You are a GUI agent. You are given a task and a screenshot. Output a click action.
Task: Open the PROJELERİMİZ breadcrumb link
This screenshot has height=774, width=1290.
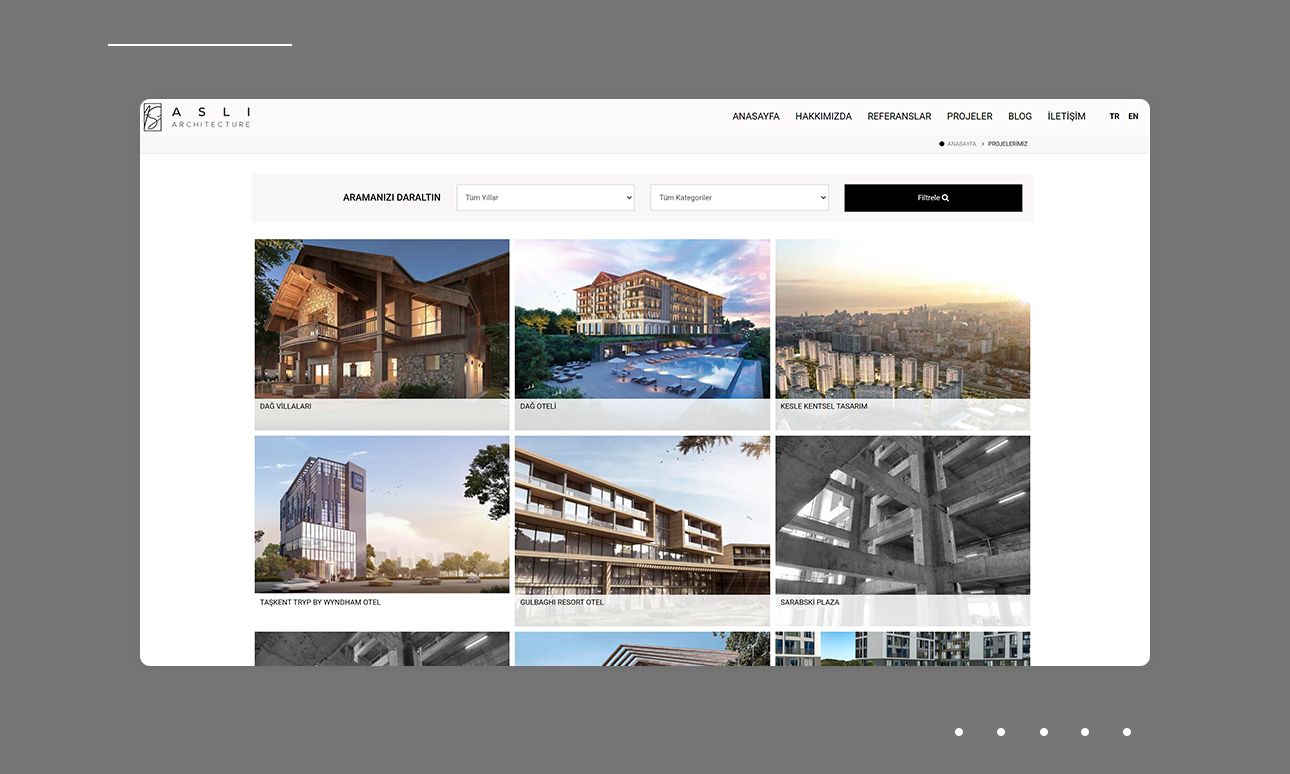1008,143
